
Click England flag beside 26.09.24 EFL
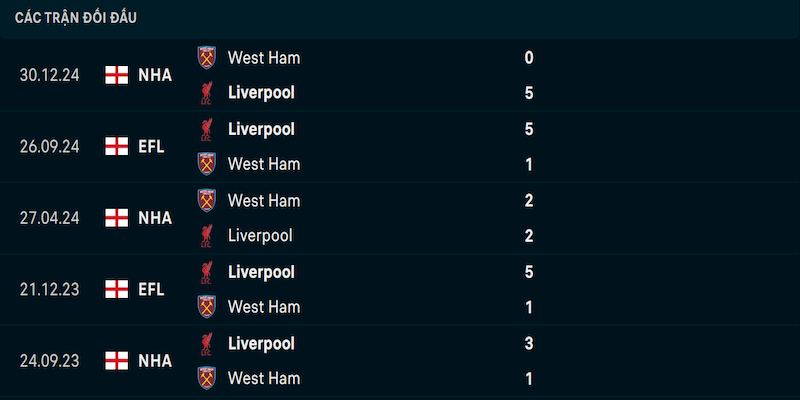pyautogui.click(x=117, y=146)
